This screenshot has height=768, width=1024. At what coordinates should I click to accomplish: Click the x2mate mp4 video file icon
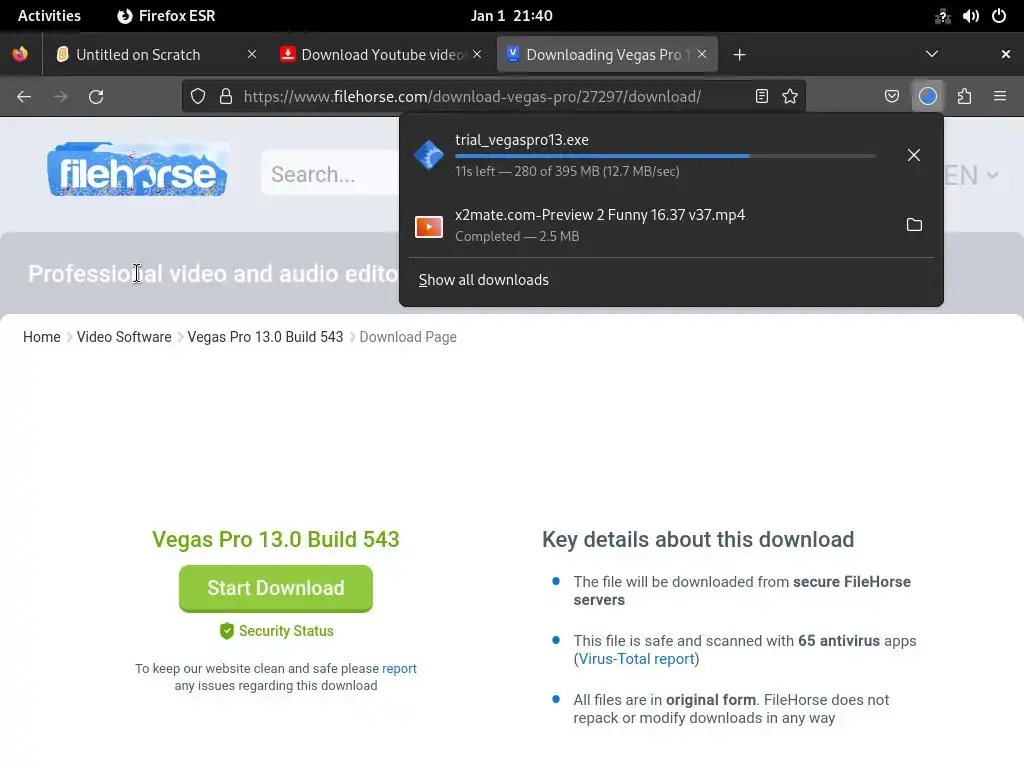point(429,227)
